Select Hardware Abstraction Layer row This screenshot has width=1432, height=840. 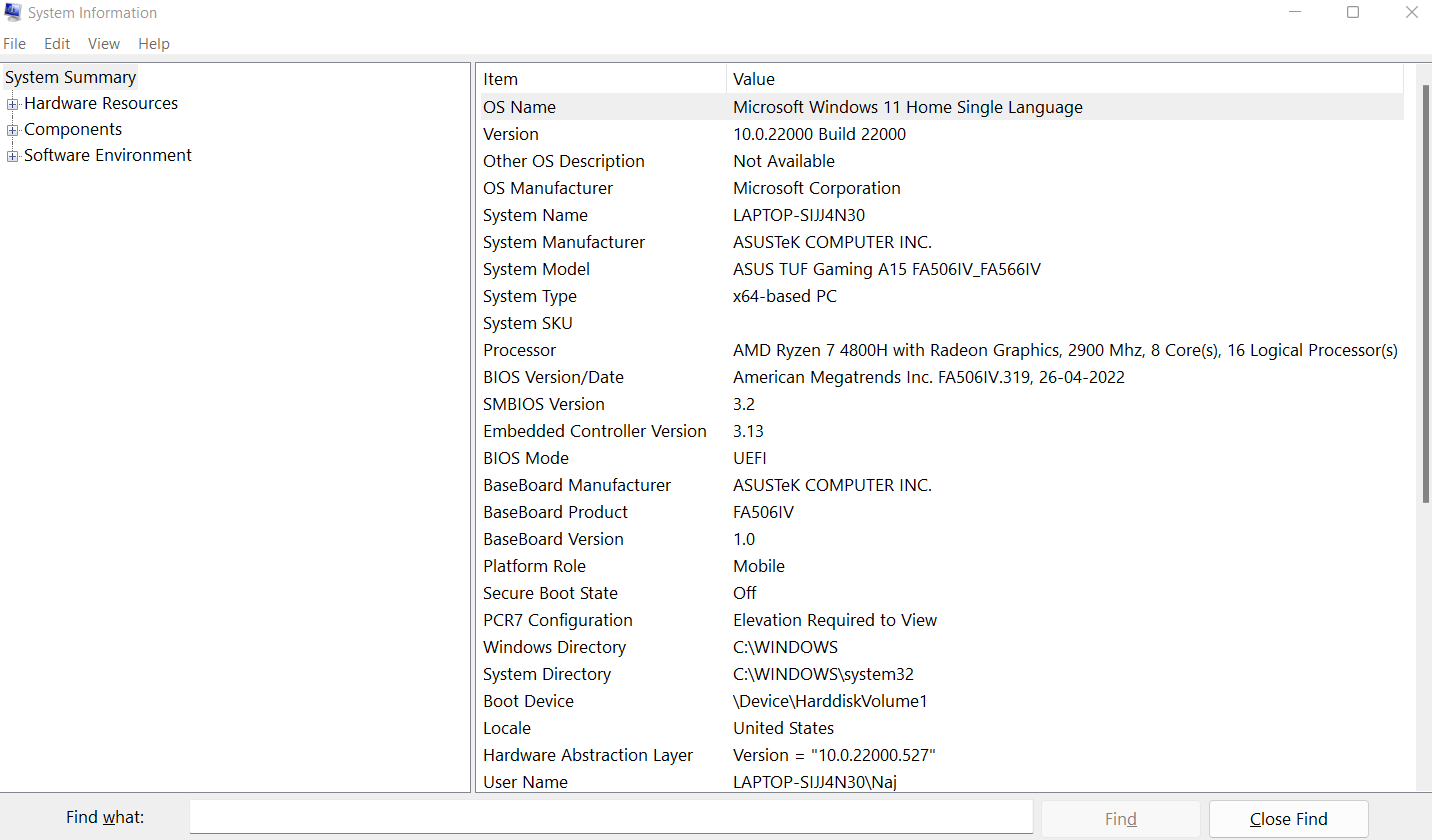[x=942, y=755]
